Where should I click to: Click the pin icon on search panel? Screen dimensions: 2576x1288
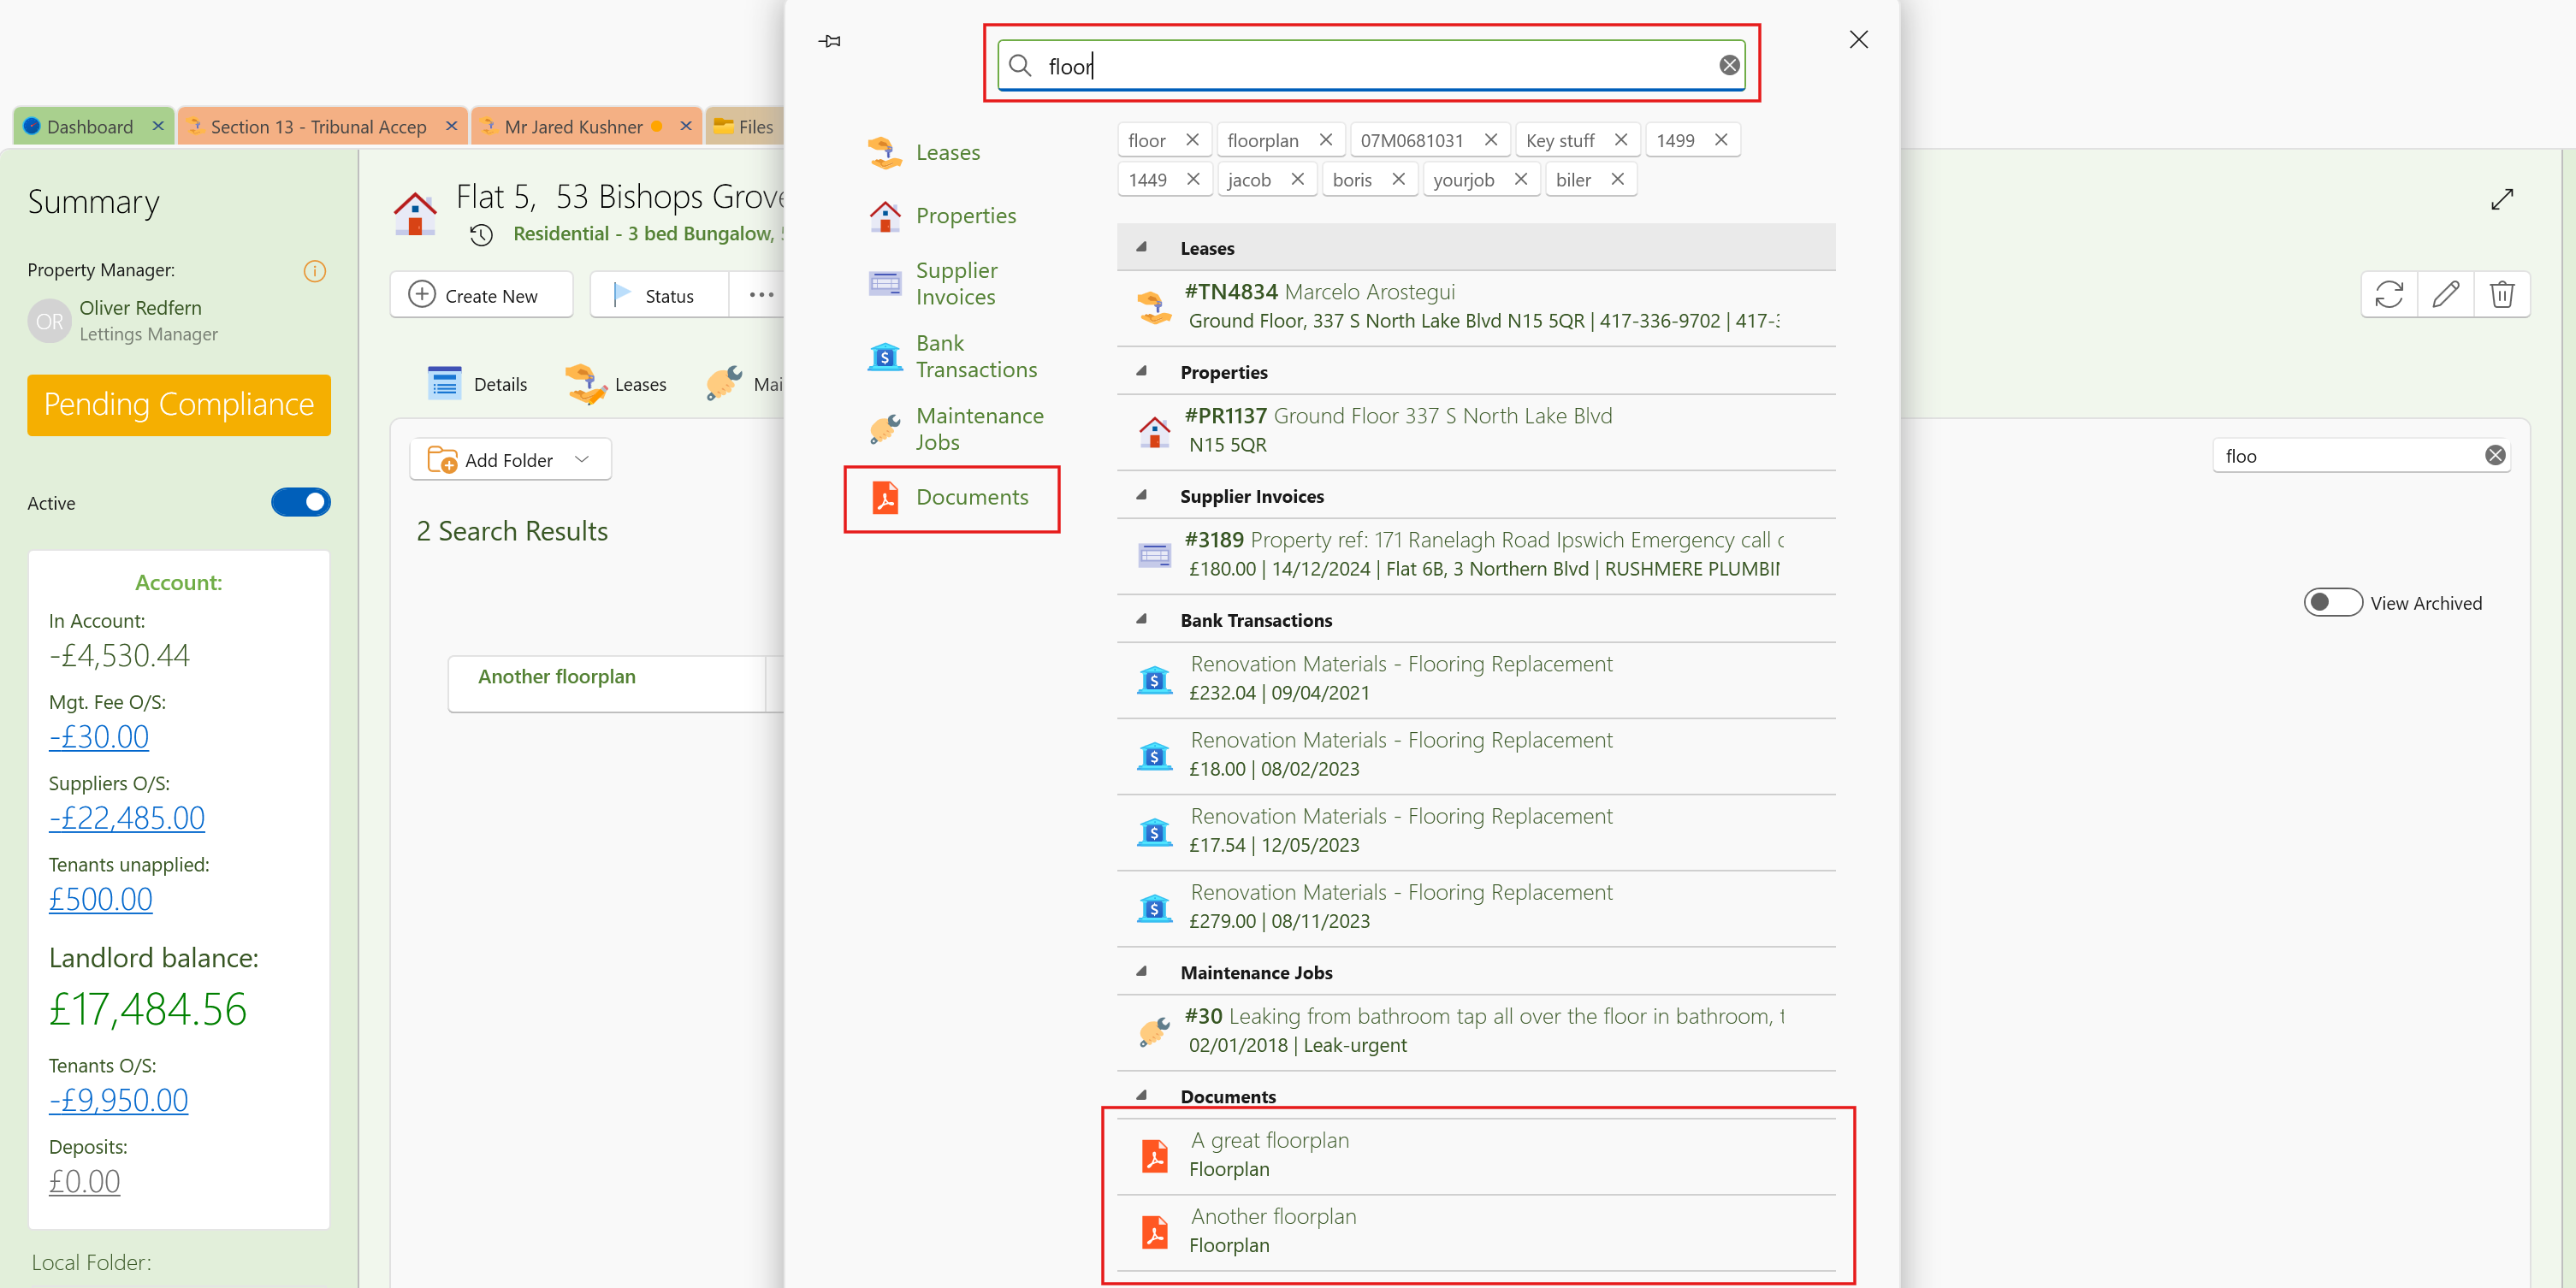829,41
